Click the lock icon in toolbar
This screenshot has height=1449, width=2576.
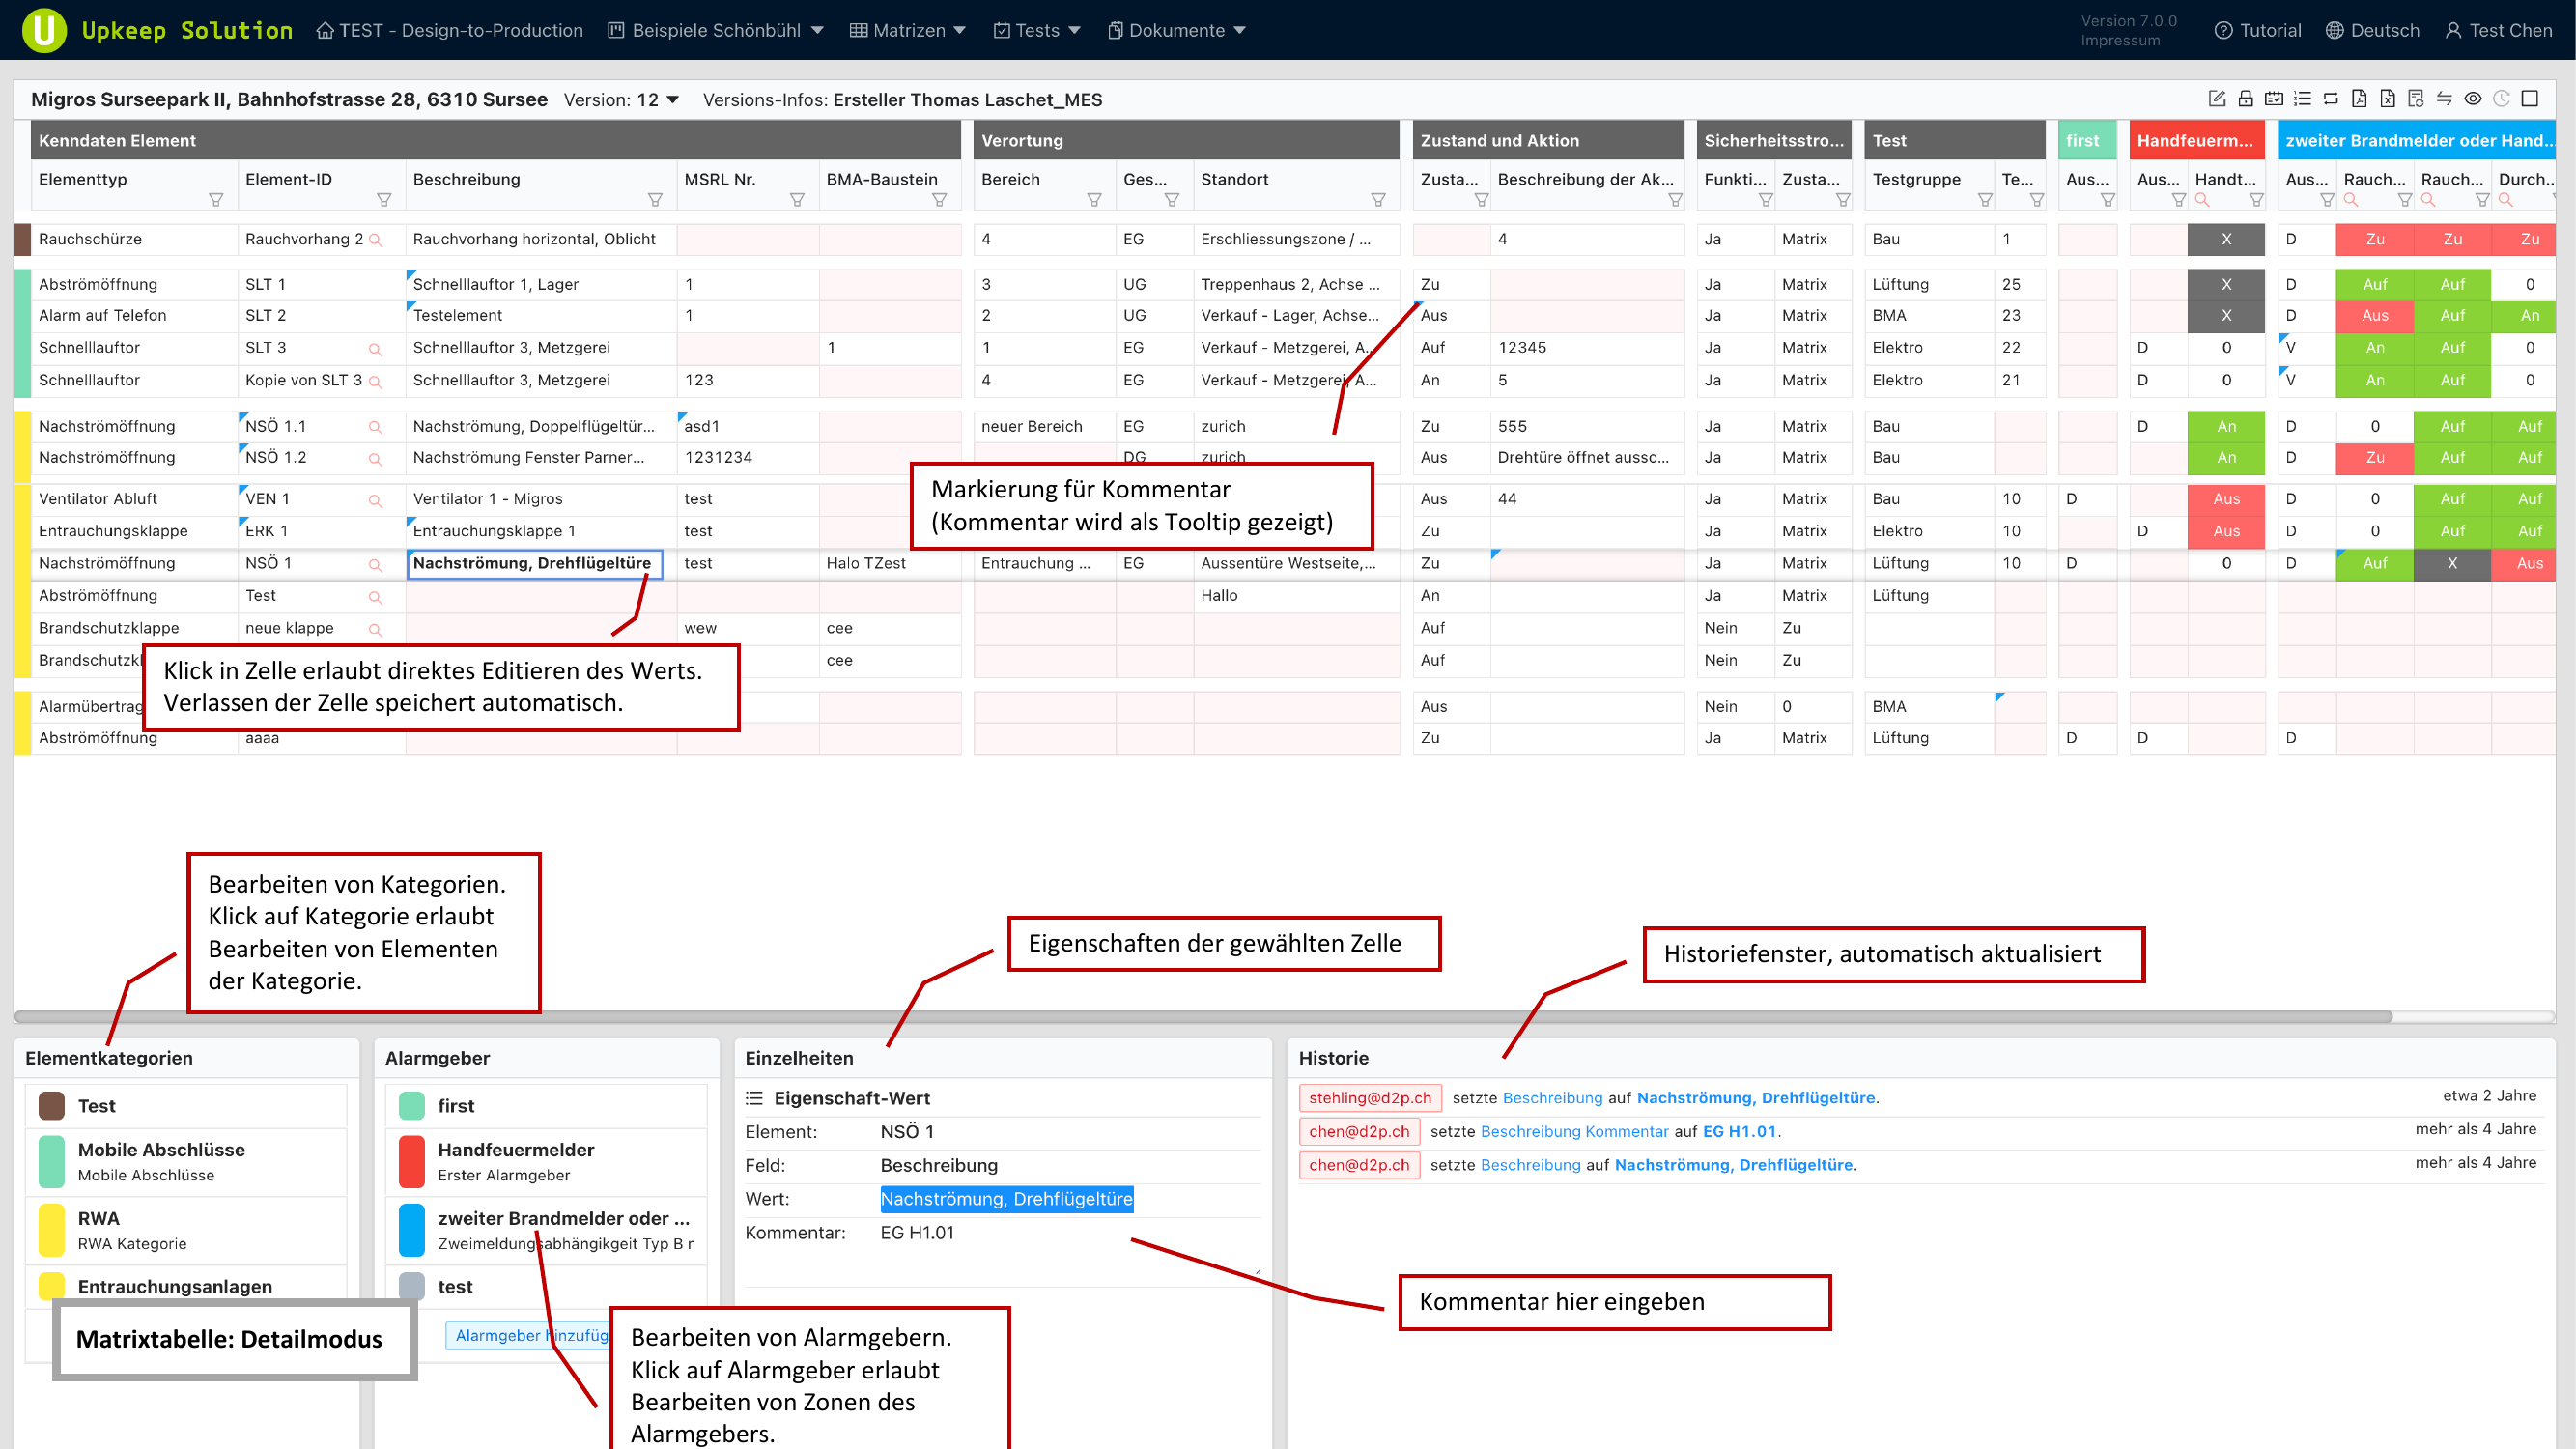click(2245, 99)
